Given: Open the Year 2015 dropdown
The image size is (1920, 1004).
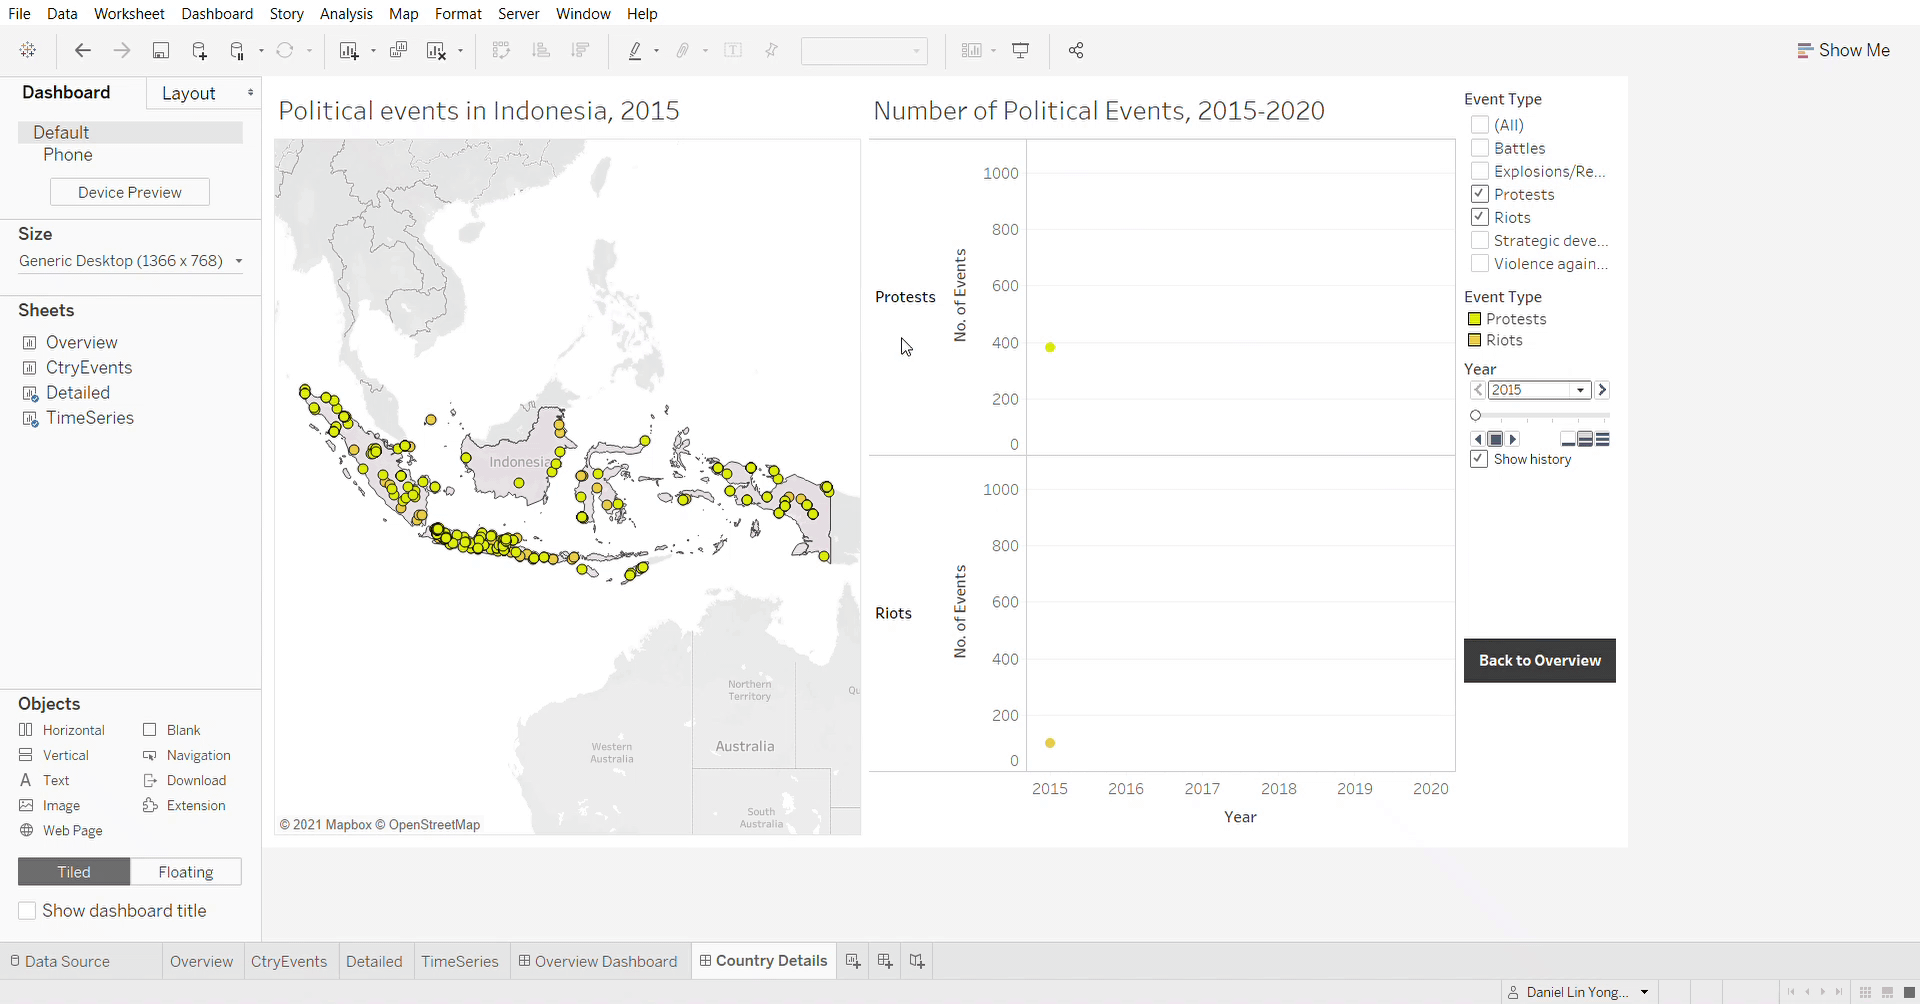Looking at the screenshot, I should 1580,390.
